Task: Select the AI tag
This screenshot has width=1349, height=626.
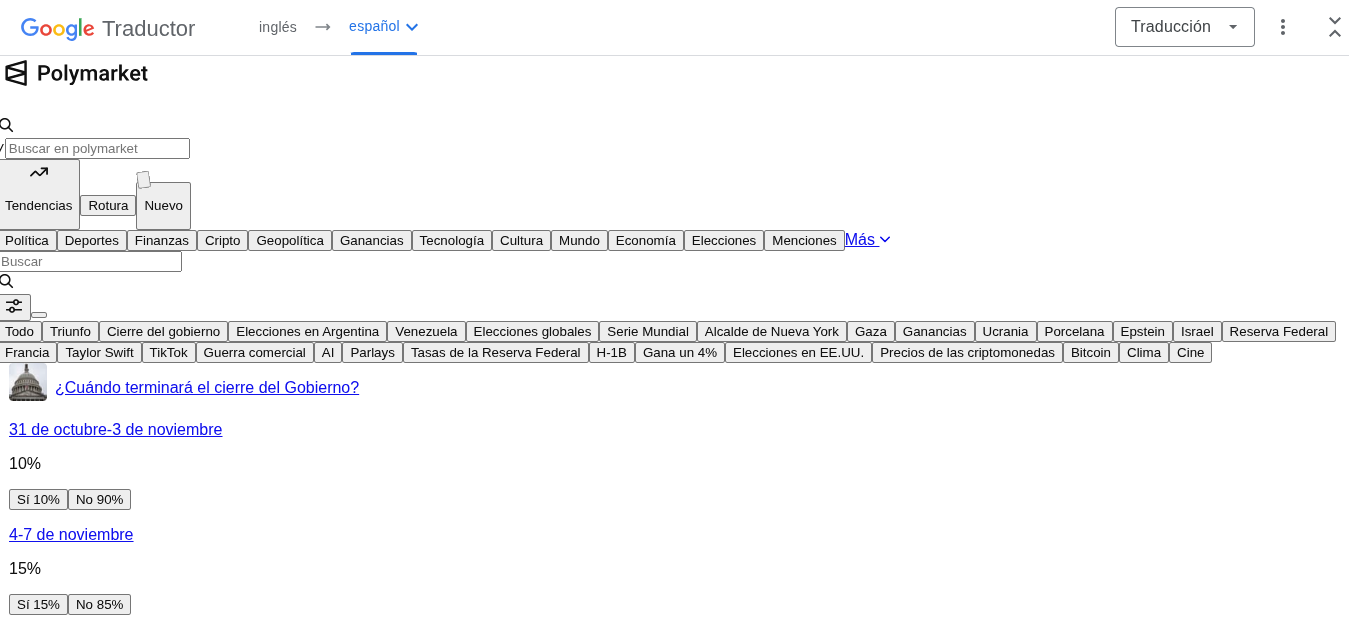Action: click(x=328, y=352)
